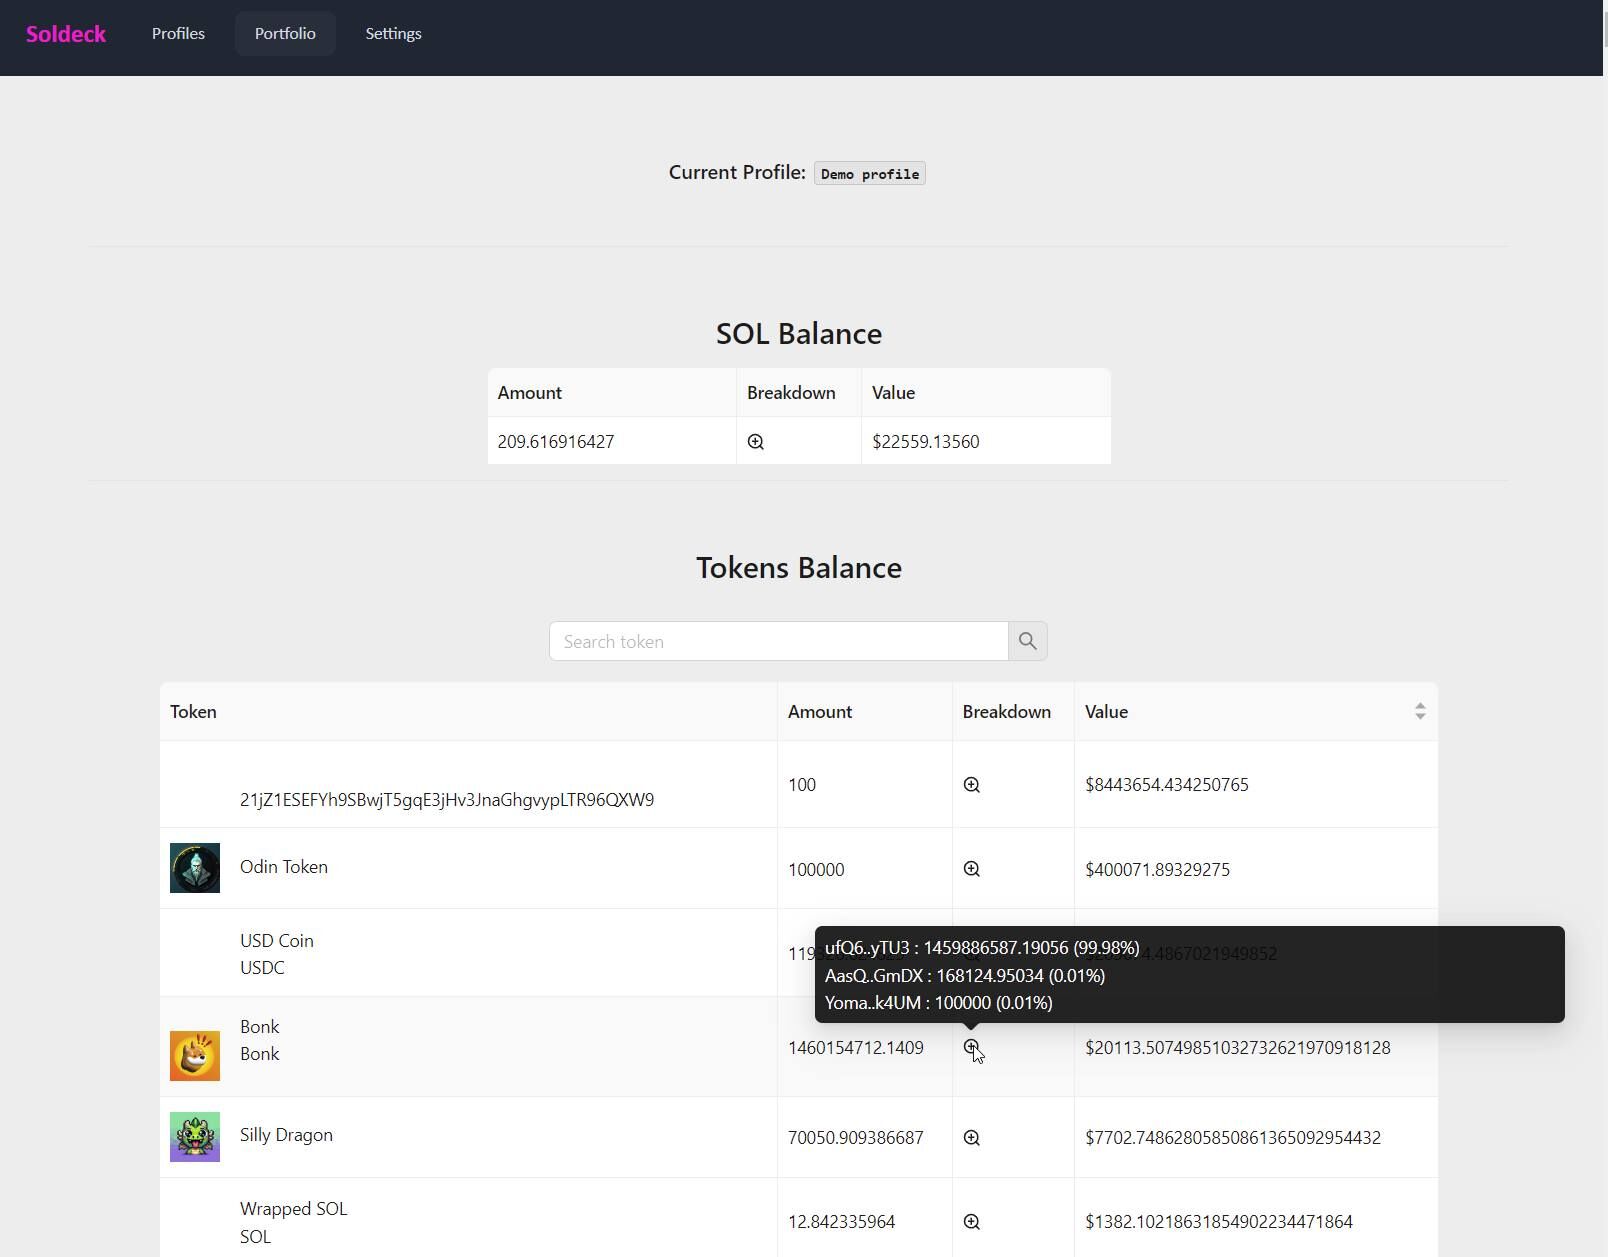
Task: Go to Soldeck home logo
Action: pyautogui.click(x=66, y=34)
